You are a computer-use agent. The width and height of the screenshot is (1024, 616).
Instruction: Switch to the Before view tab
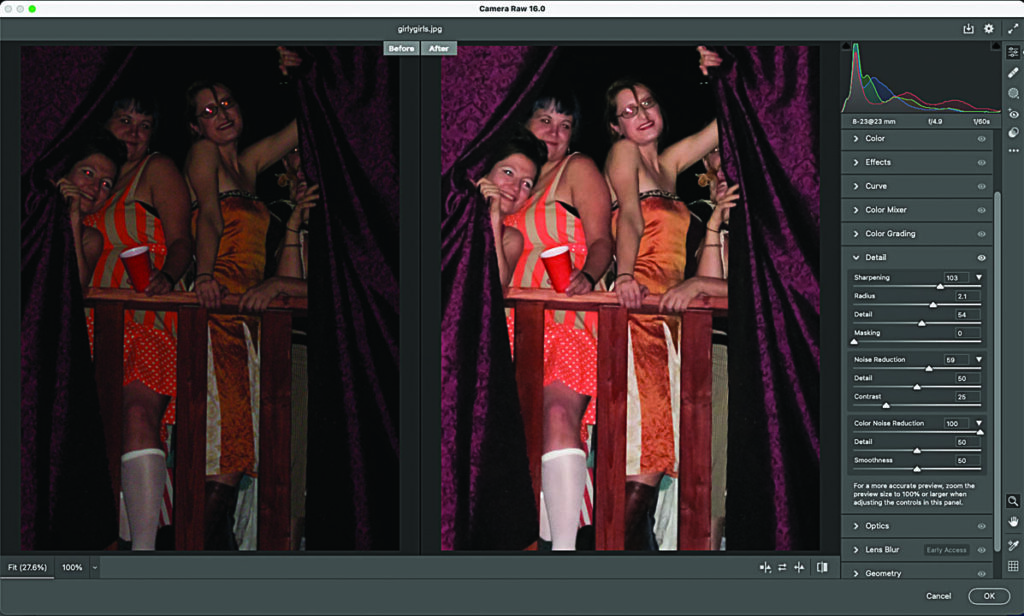(x=401, y=48)
